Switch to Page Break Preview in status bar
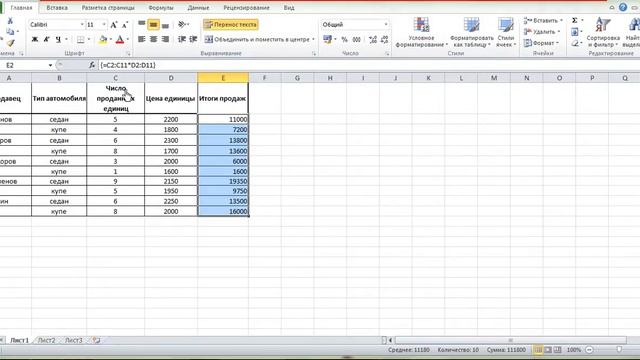Screen dimensions: 640x360 pos(558,350)
